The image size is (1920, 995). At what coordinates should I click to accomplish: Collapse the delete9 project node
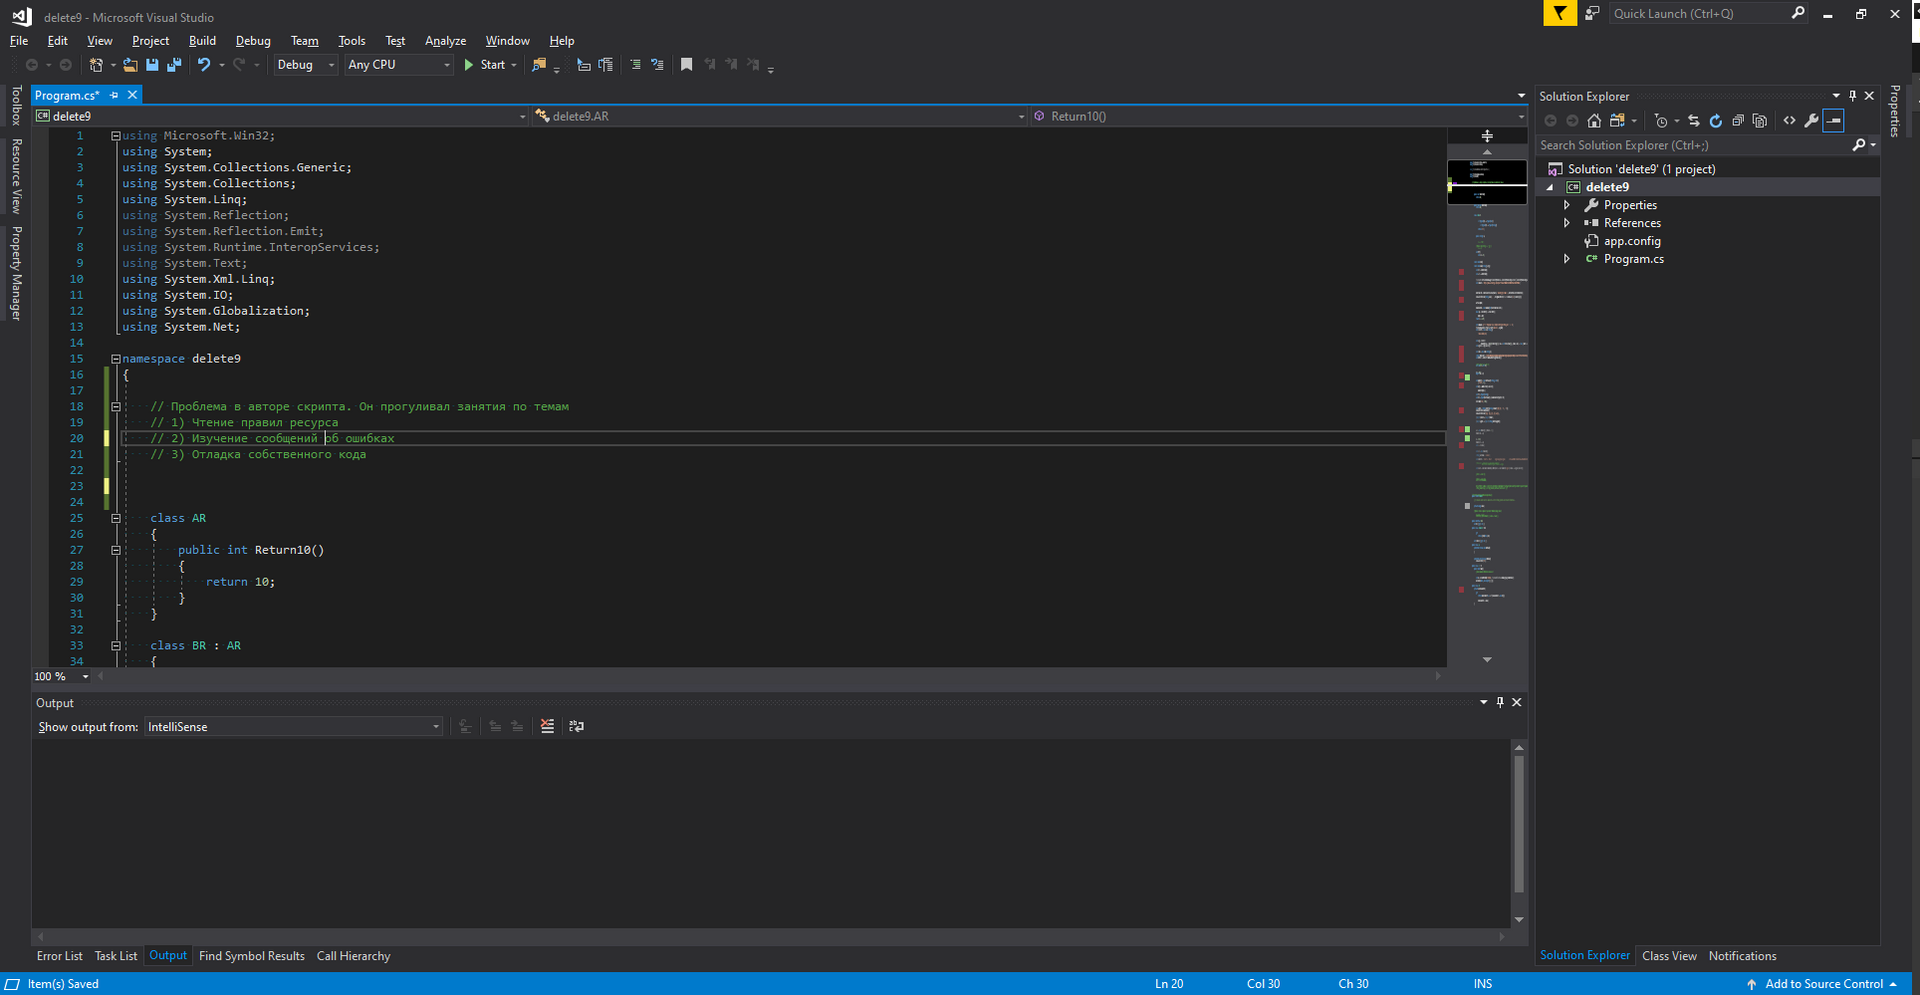click(x=1551, y=187)
